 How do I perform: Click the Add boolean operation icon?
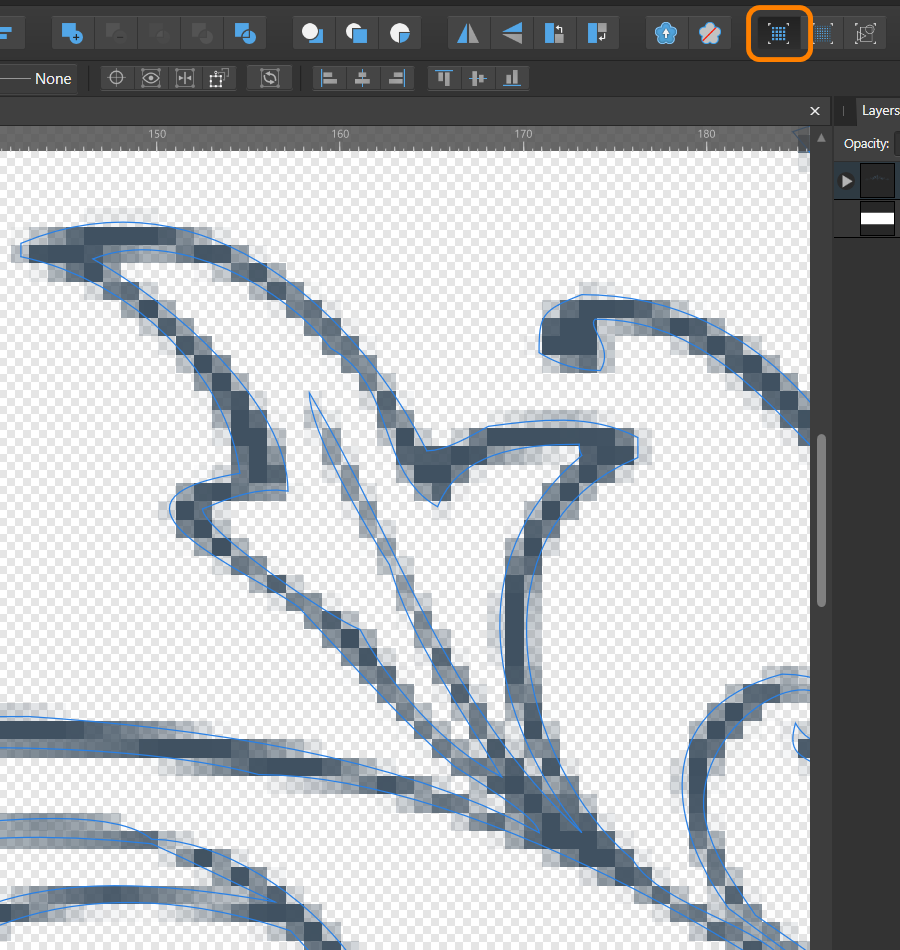(x=72, y=33)
